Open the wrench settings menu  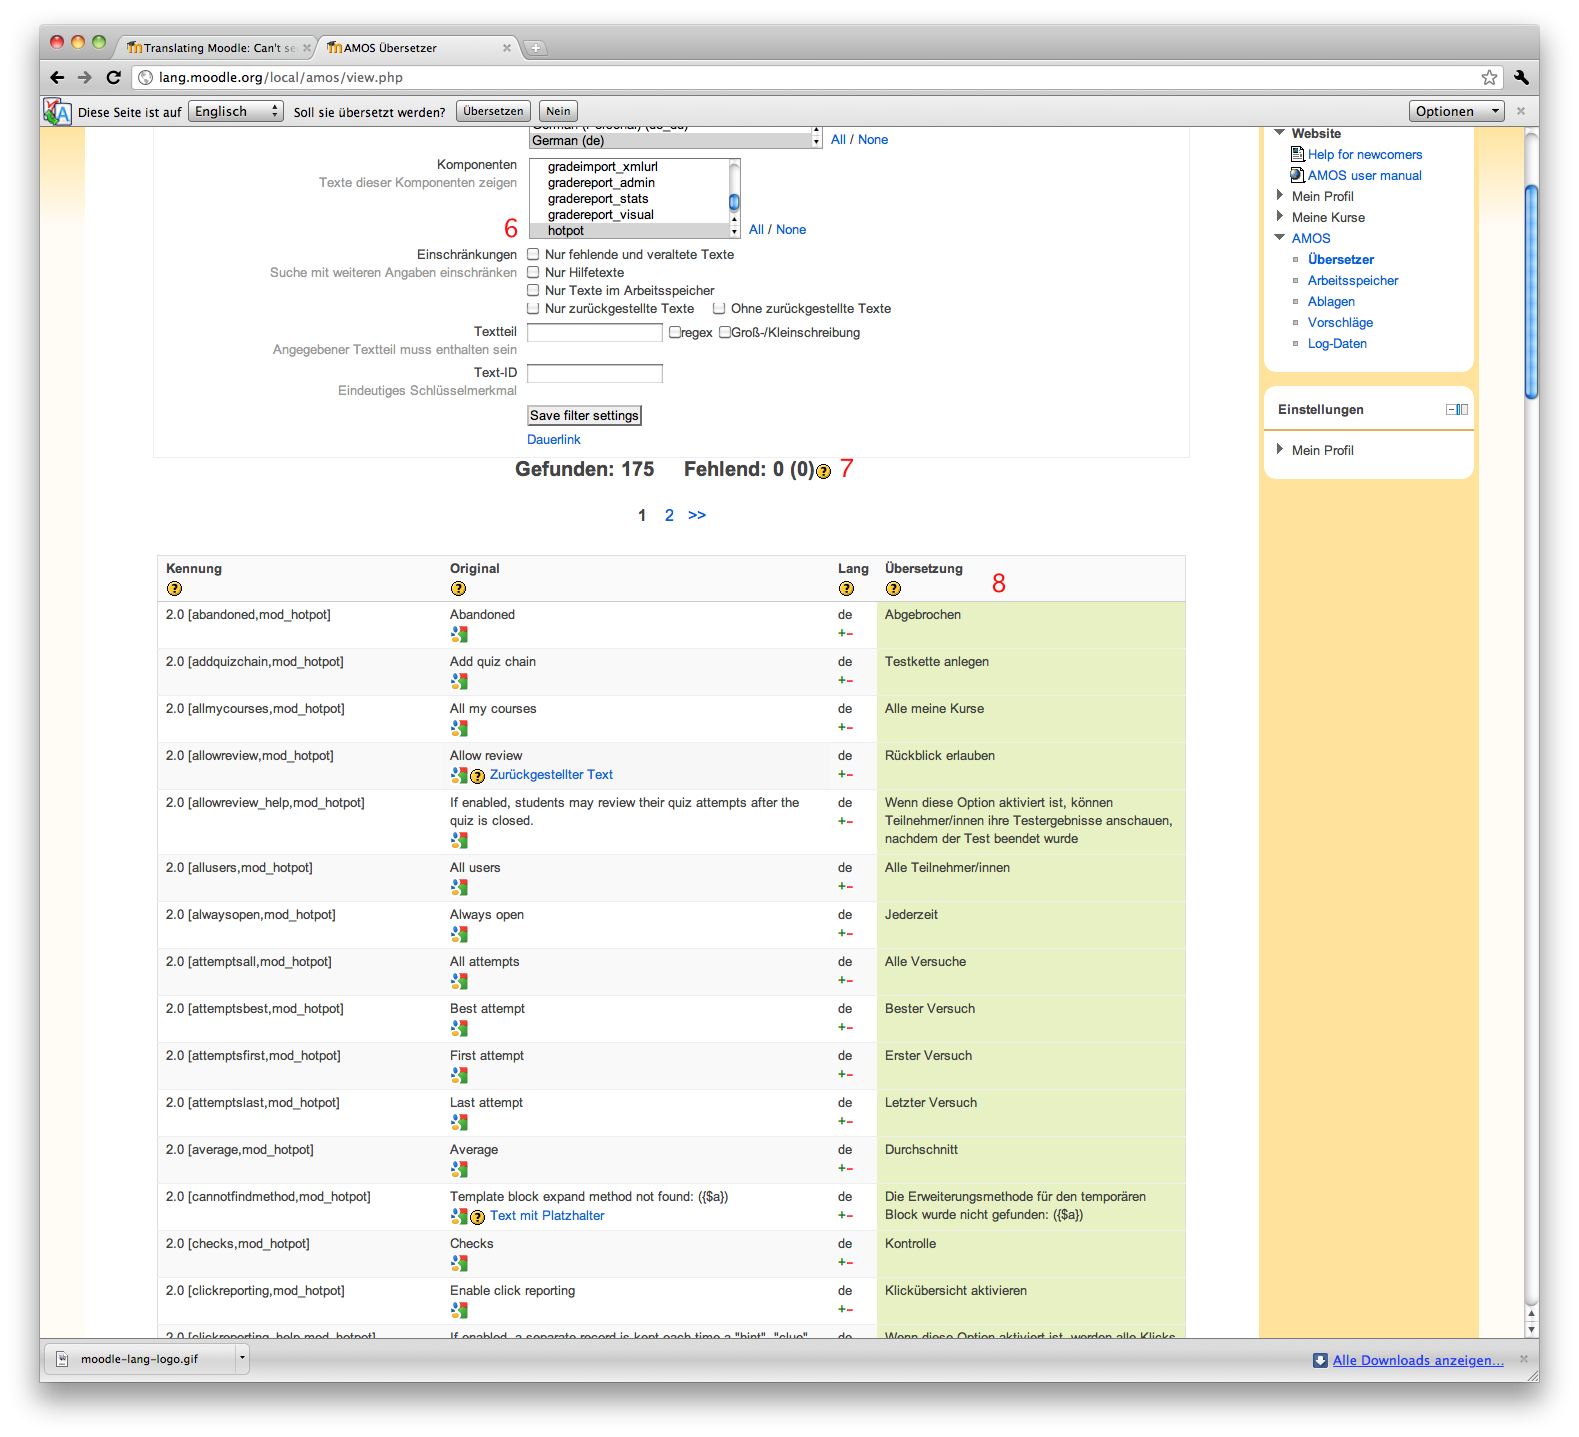1521,77
